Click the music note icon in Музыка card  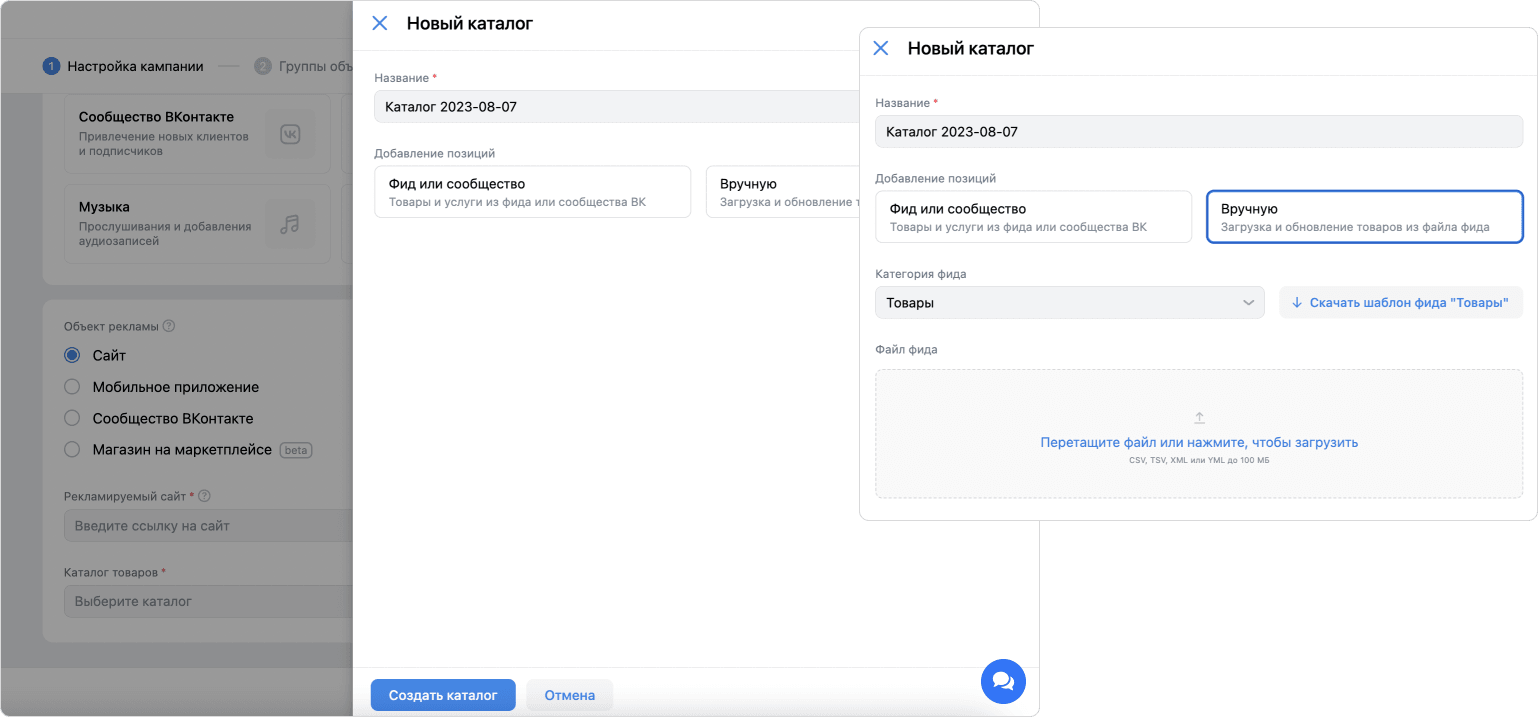click(x=290, y=223)
